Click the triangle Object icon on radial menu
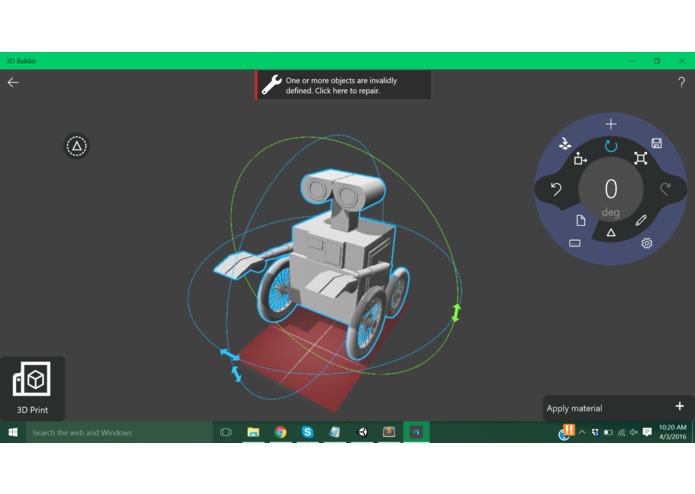Image resolution: width=695 pixels, height=494 pixels. click(611, 232)
